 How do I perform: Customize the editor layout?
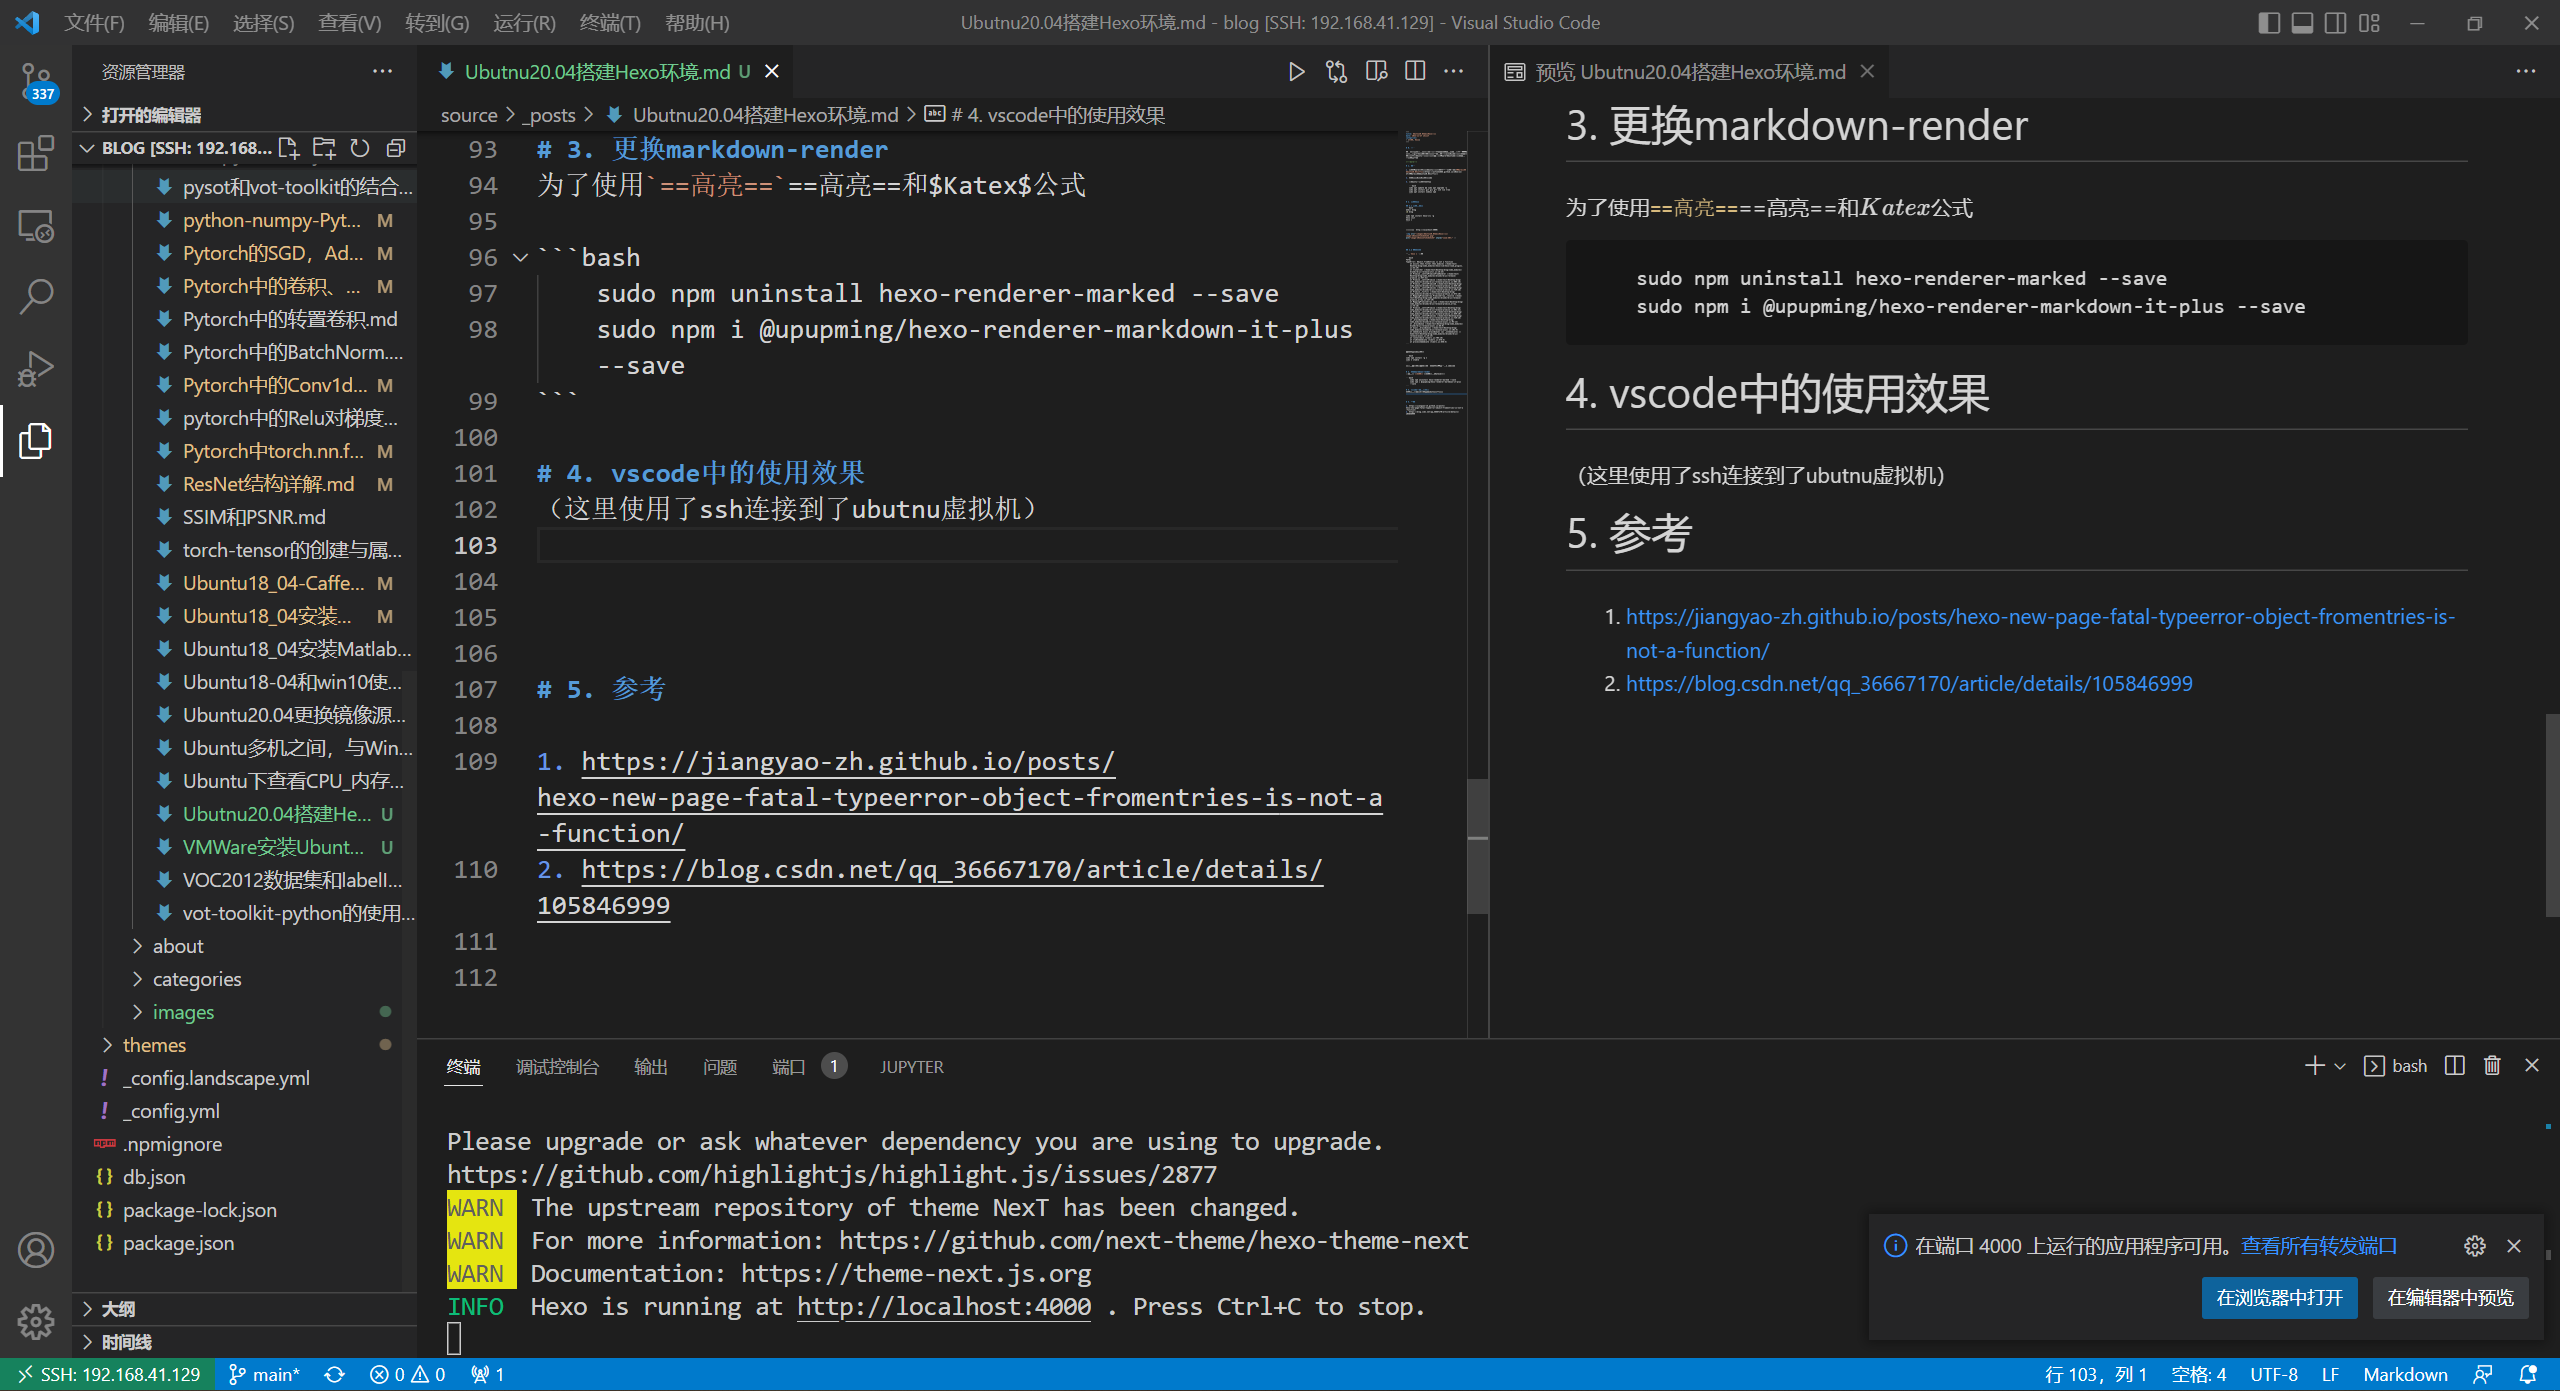tap(2369, 23)
